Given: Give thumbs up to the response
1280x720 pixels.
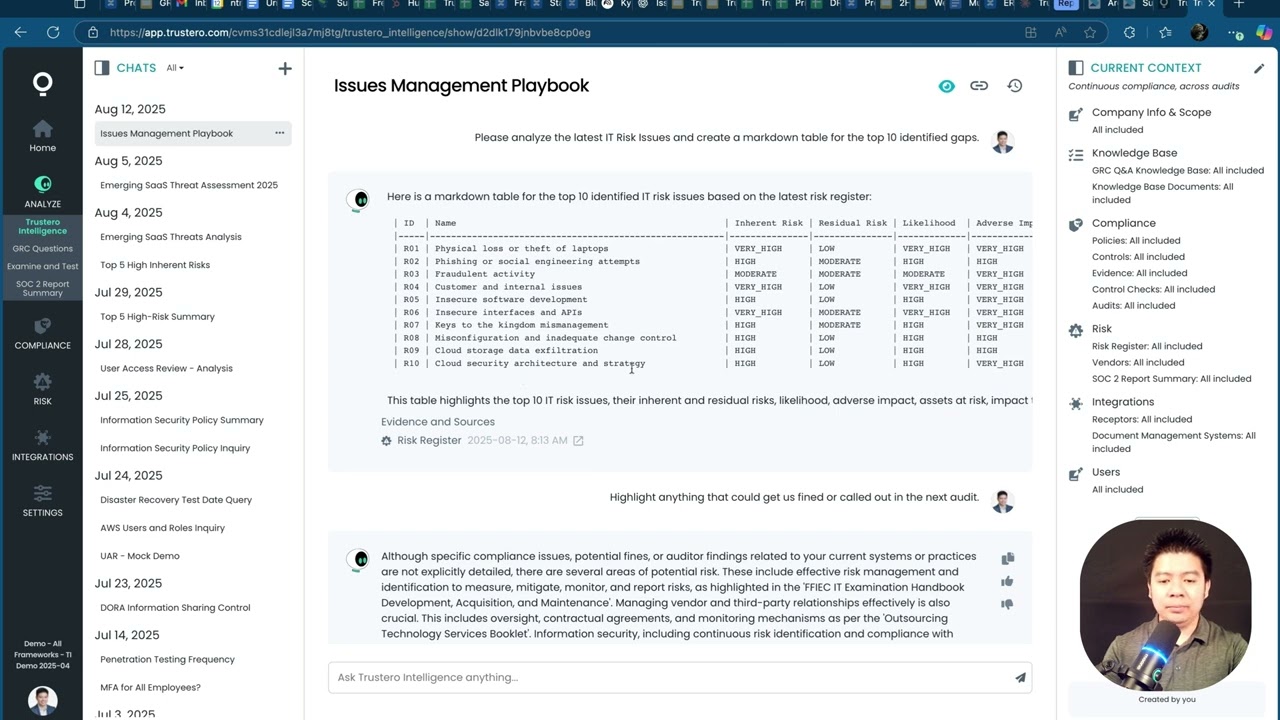Looking at the screenshot, I should coord(1007,581).
